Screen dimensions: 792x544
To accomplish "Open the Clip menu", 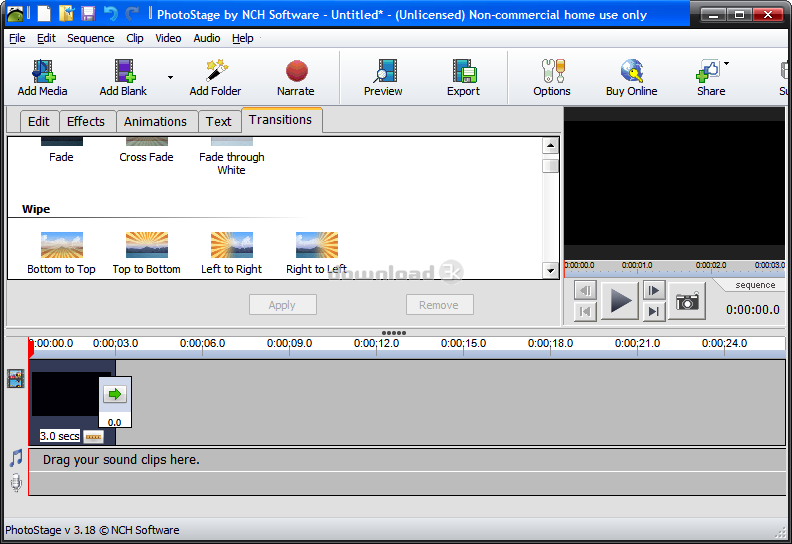I will (x=135, y=38).
